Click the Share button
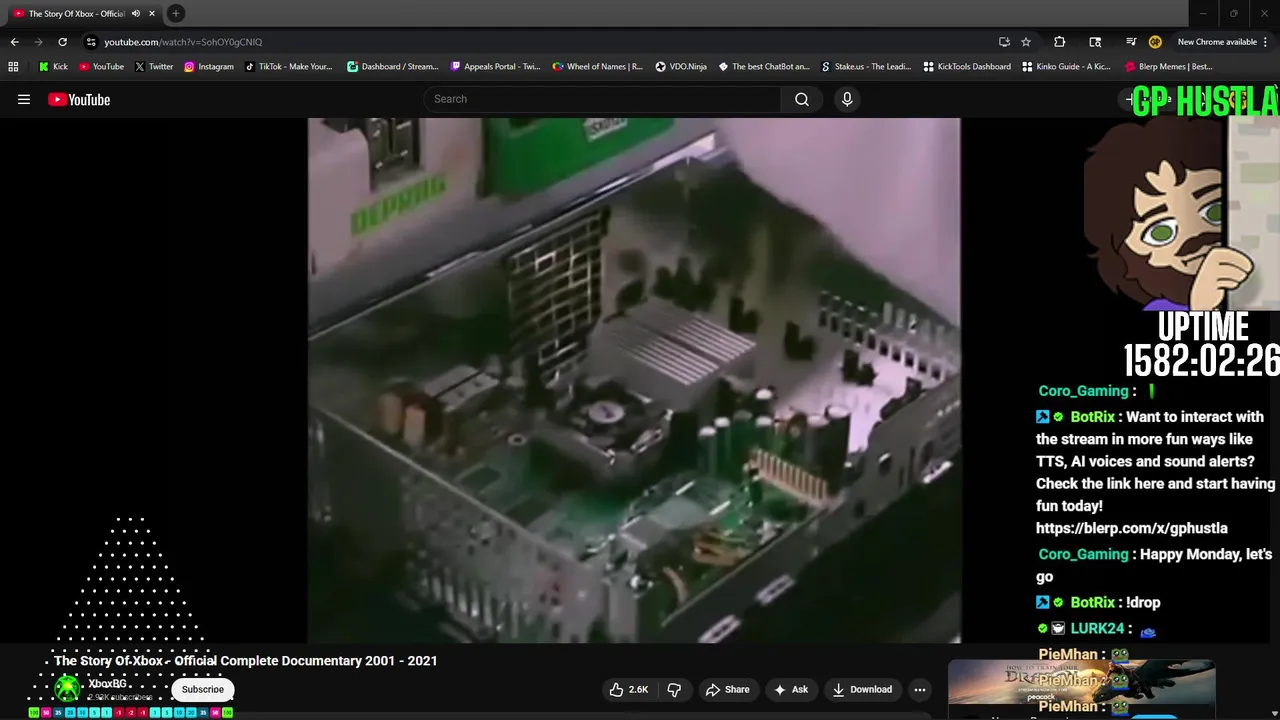The height and width of the screenshot is (720, 1280). [x=727, y=689]
